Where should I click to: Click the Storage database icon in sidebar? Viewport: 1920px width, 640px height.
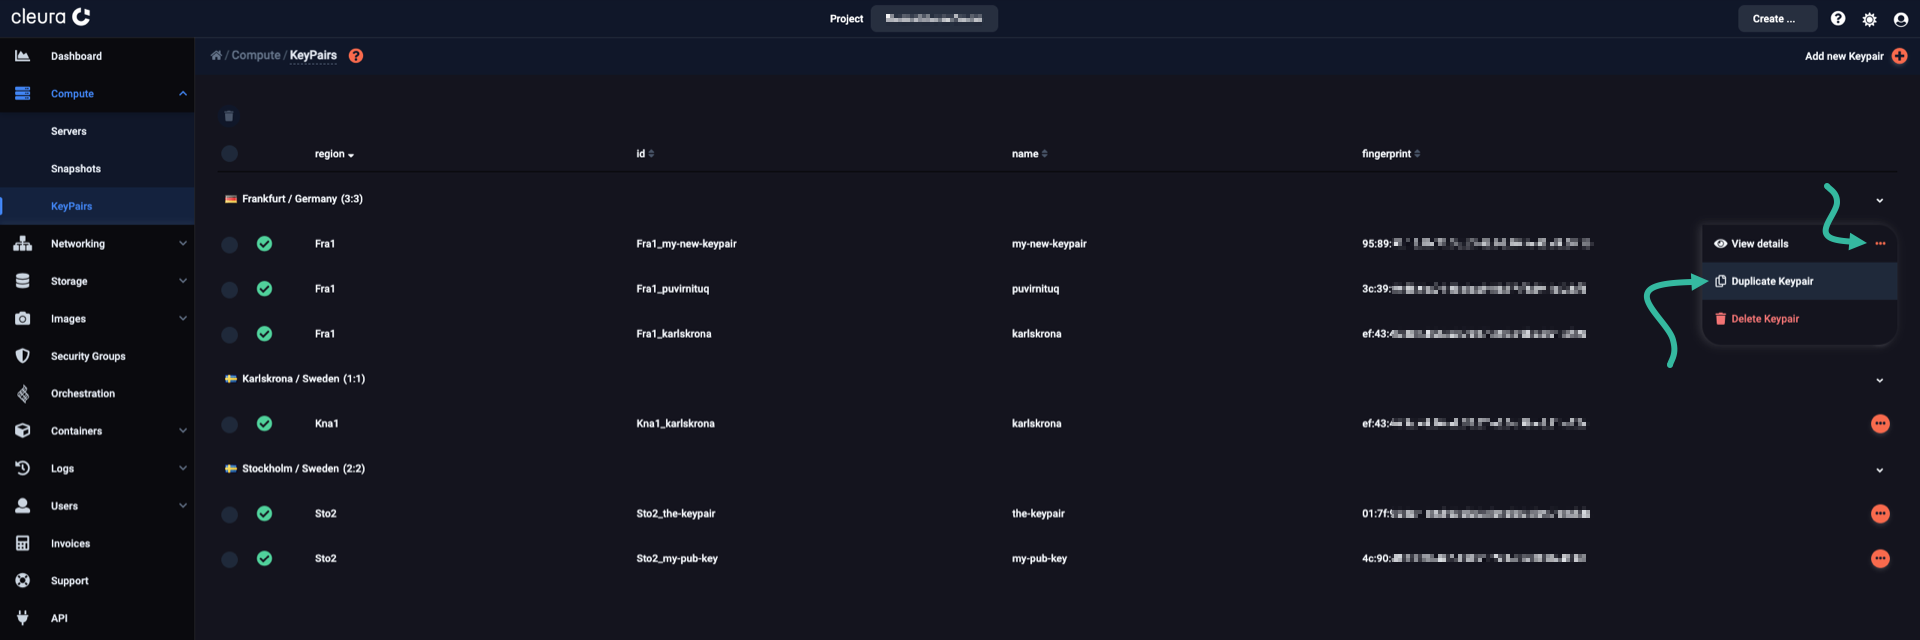pyautogui.click(x=22, y=281)
